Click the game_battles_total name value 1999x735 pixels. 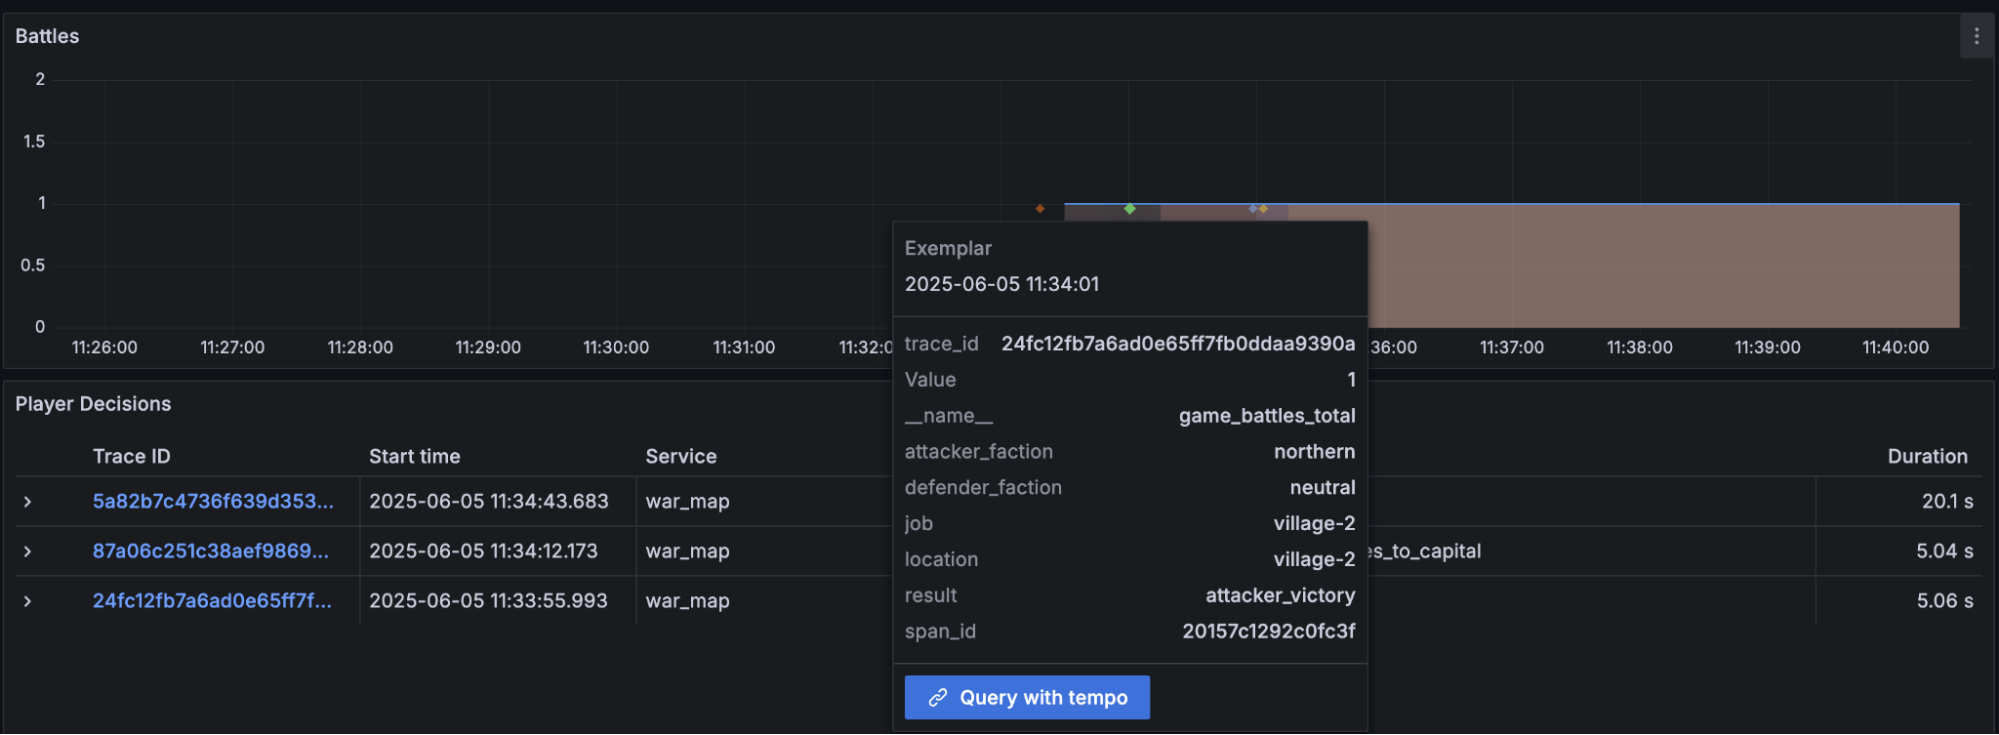click(1267, 415)
